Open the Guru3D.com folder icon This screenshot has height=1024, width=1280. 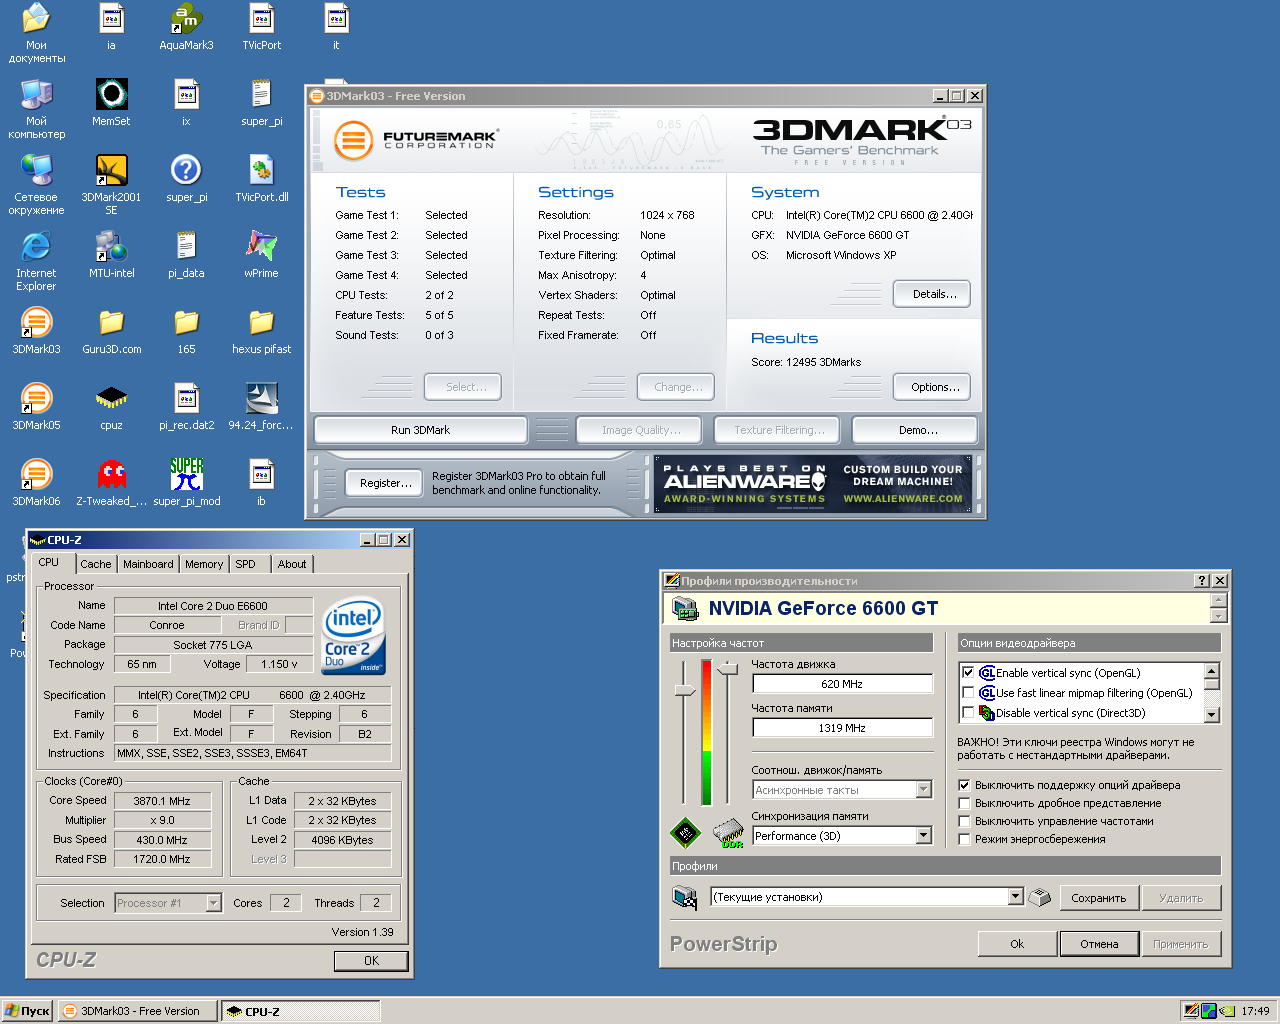(x=111, y=331)
